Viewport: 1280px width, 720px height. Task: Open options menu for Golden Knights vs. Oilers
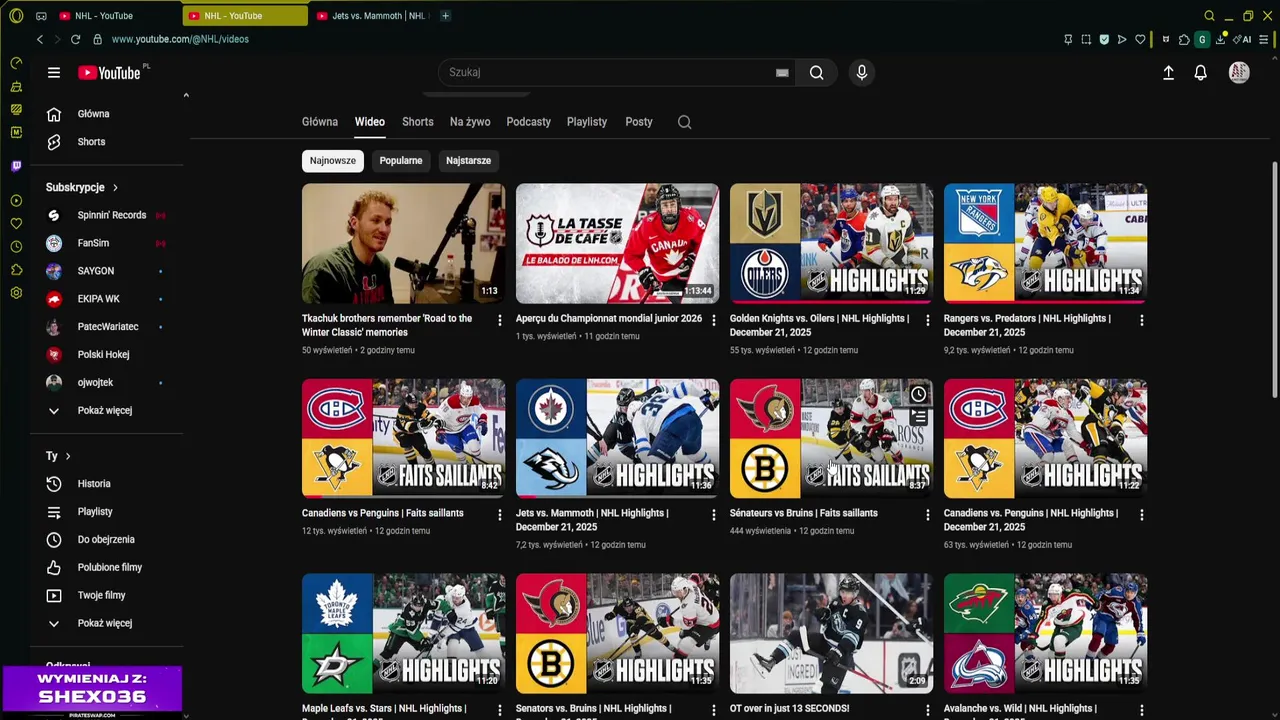(928, 320)
